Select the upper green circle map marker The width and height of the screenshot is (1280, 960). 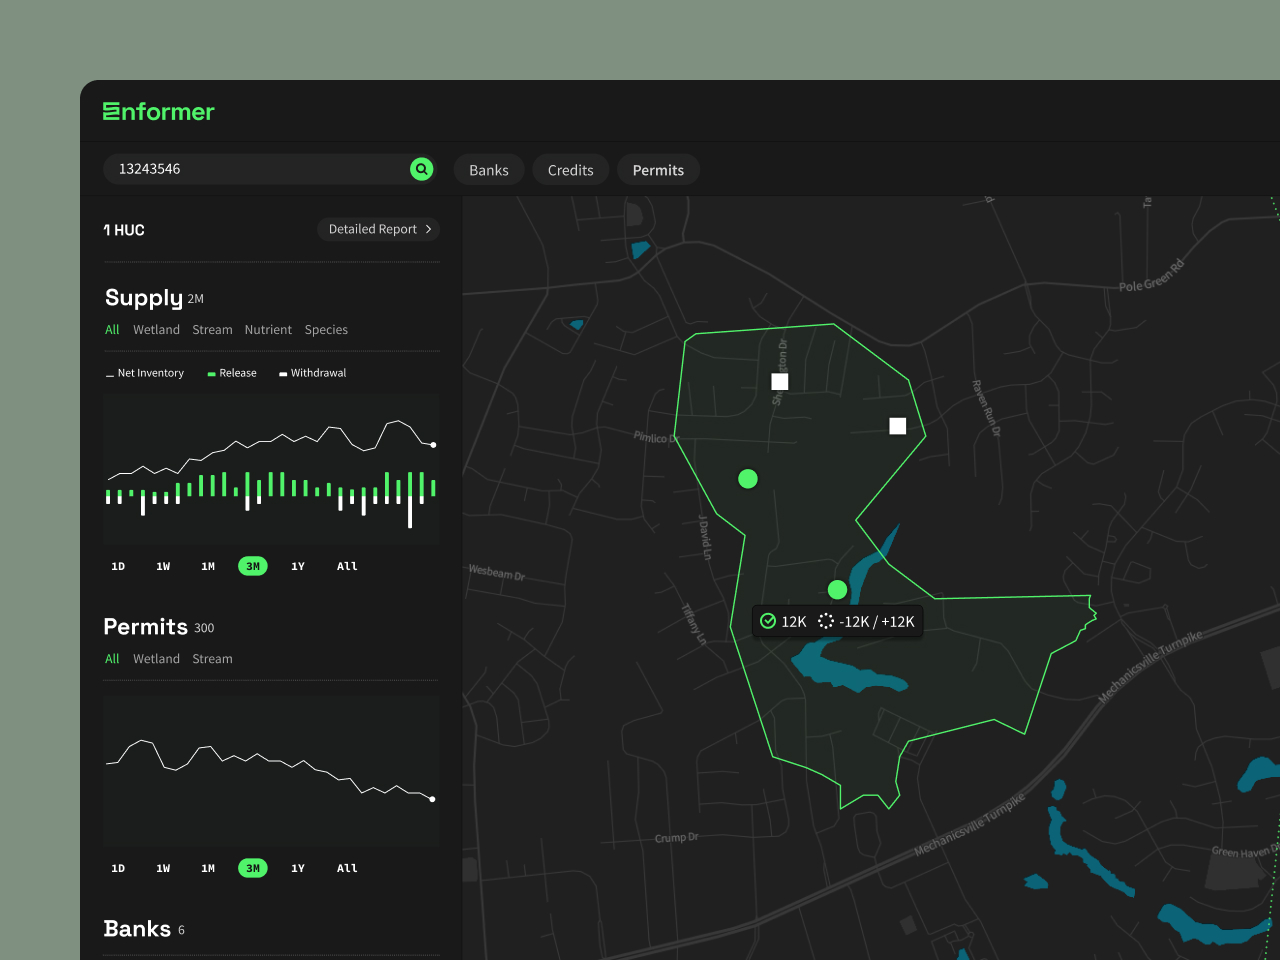click(748, 479)
